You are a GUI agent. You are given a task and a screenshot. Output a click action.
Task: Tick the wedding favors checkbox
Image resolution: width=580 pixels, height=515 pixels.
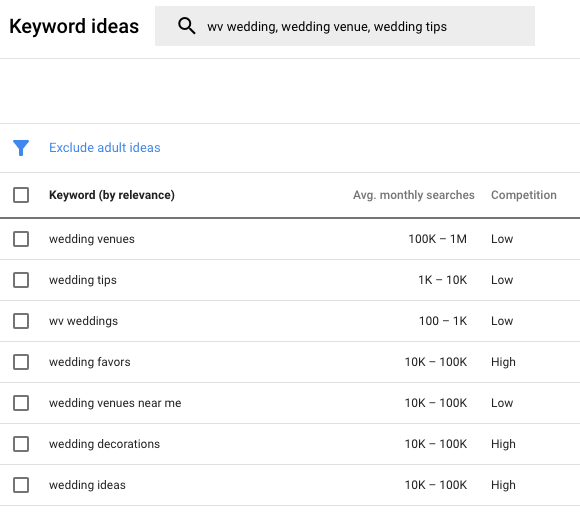pyautogui.click(x=21, y=362)
